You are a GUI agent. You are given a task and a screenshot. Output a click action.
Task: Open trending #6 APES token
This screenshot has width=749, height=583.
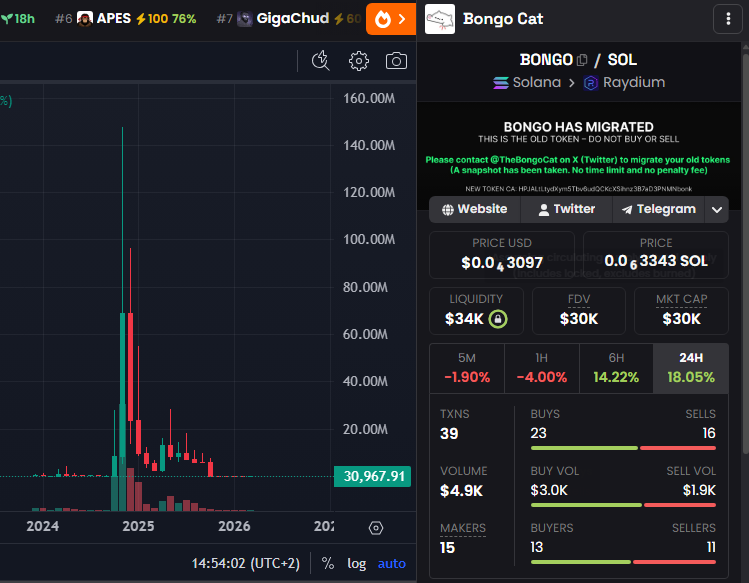coord(126,19)
